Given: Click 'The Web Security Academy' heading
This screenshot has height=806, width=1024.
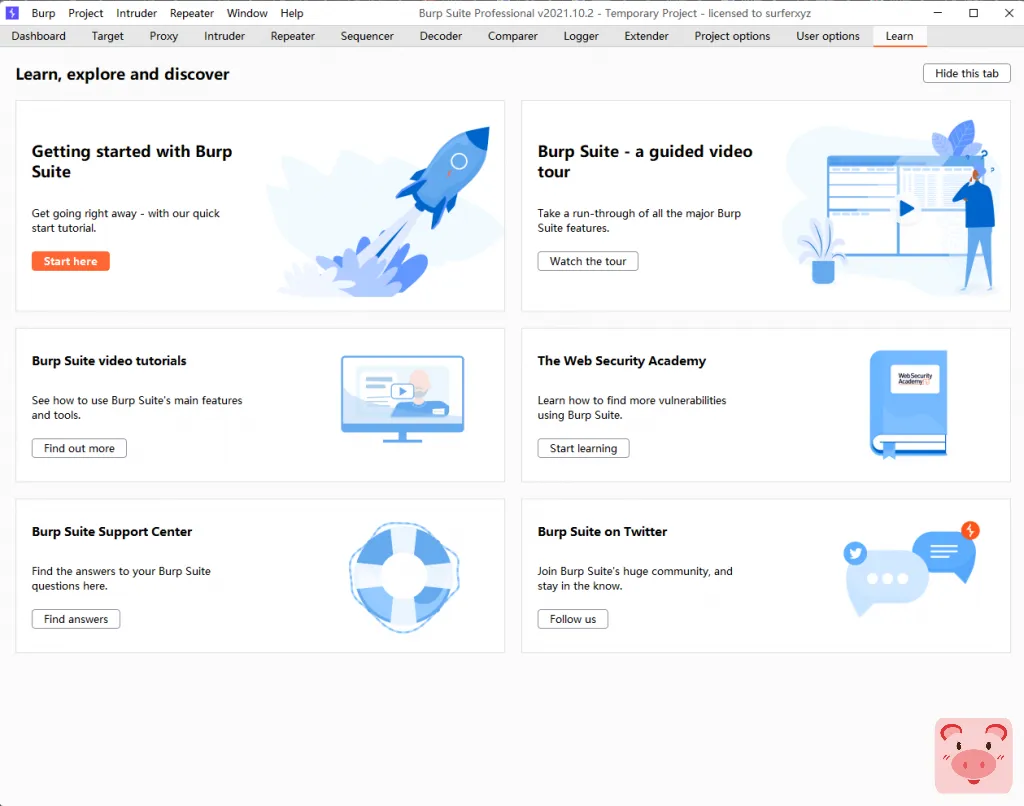Looking at the screenshot, I should coord(622,361).
